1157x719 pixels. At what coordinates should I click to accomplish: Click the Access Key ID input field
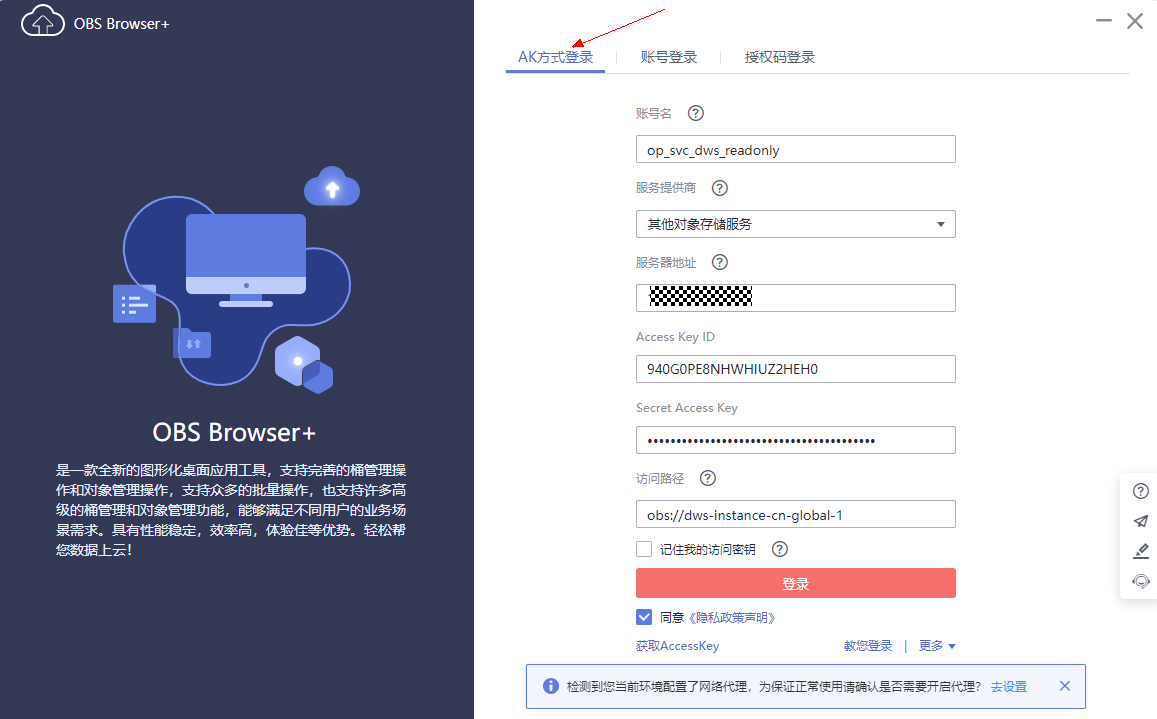click(795, 369)
